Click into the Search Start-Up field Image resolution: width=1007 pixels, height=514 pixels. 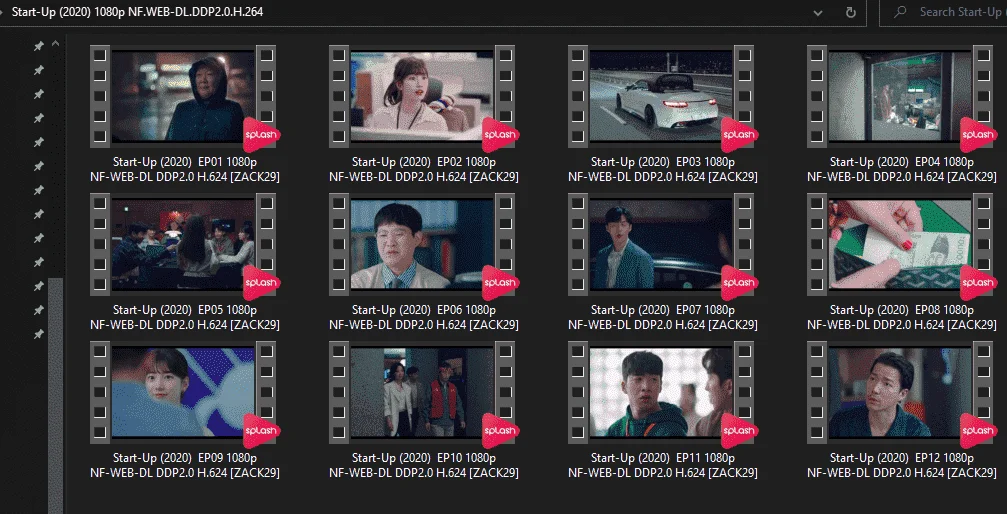point(943,12)
